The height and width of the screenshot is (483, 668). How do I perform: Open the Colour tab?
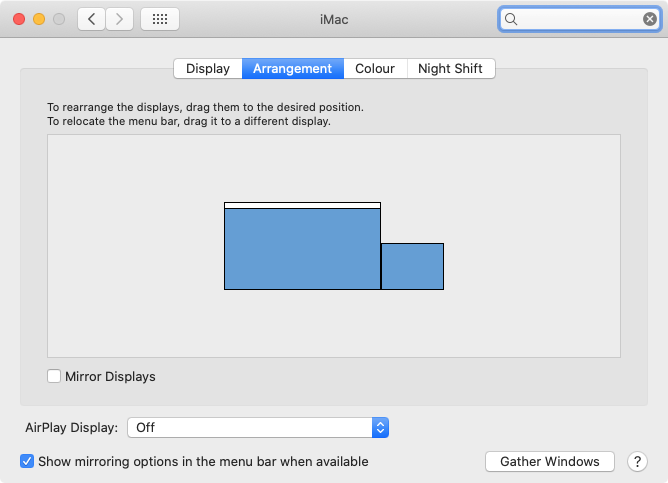(x=375, y=69)
